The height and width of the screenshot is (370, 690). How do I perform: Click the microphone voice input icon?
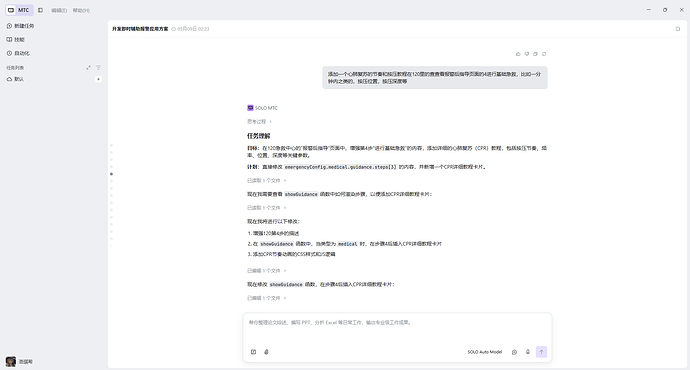[528, 352]
